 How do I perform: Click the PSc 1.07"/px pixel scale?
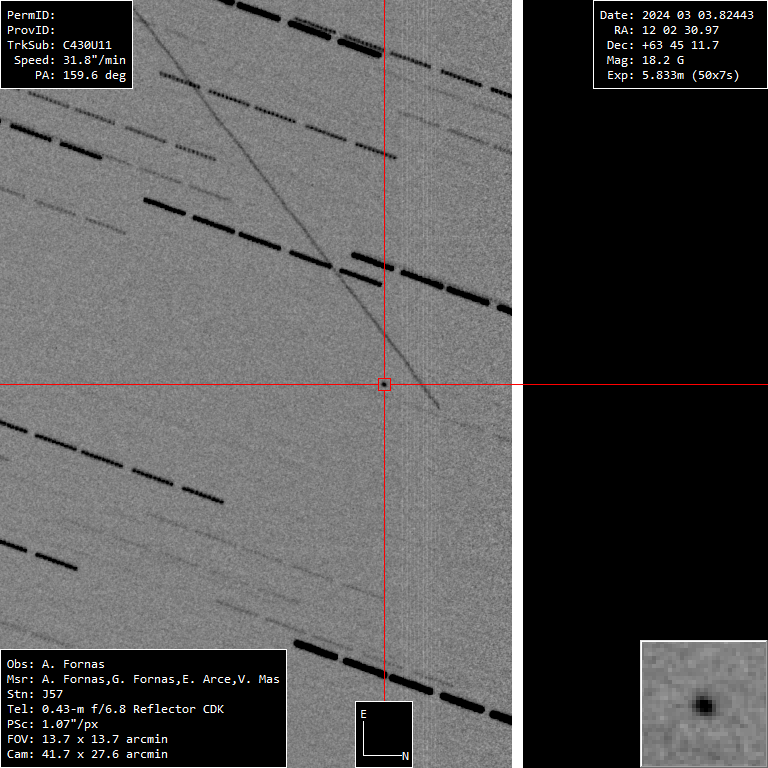pyautogui.click(x=54, y=724)
